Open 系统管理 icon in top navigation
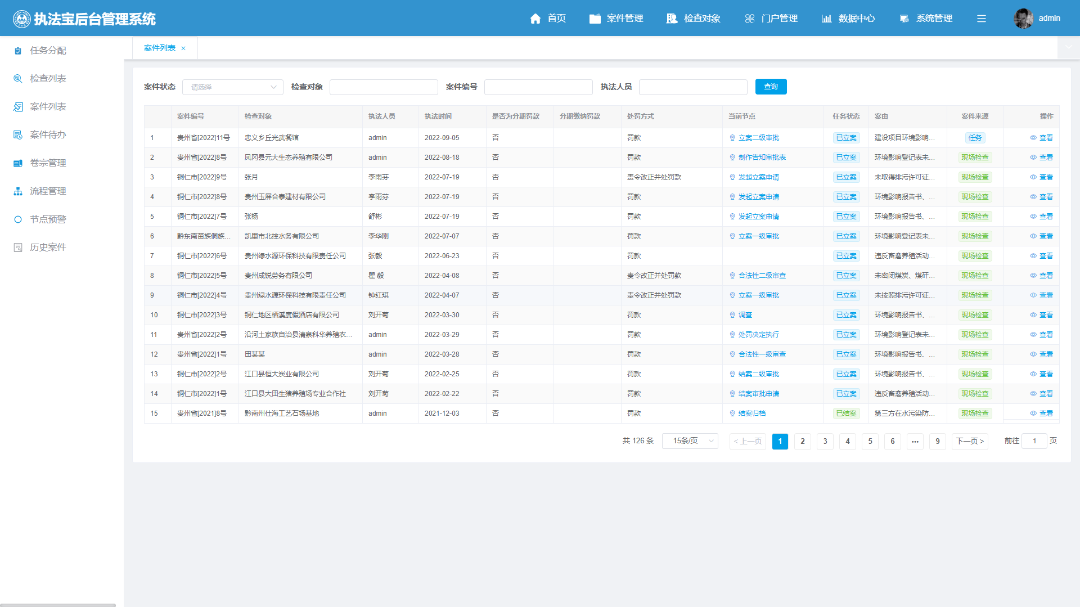 (x=904, y=19)
